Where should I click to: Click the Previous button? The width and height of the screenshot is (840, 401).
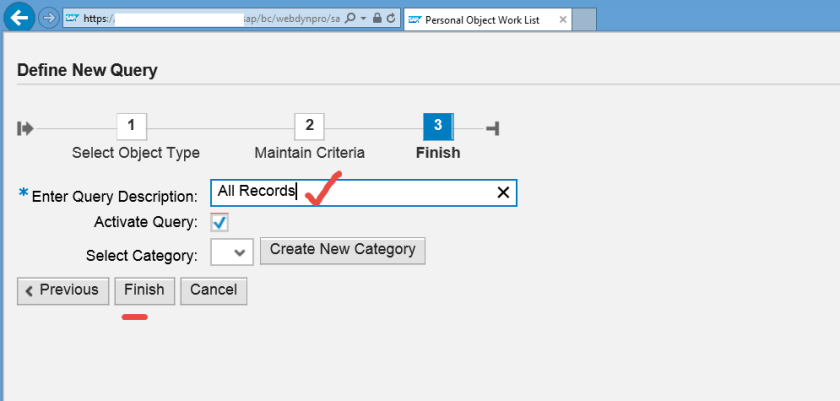(61, 290)
